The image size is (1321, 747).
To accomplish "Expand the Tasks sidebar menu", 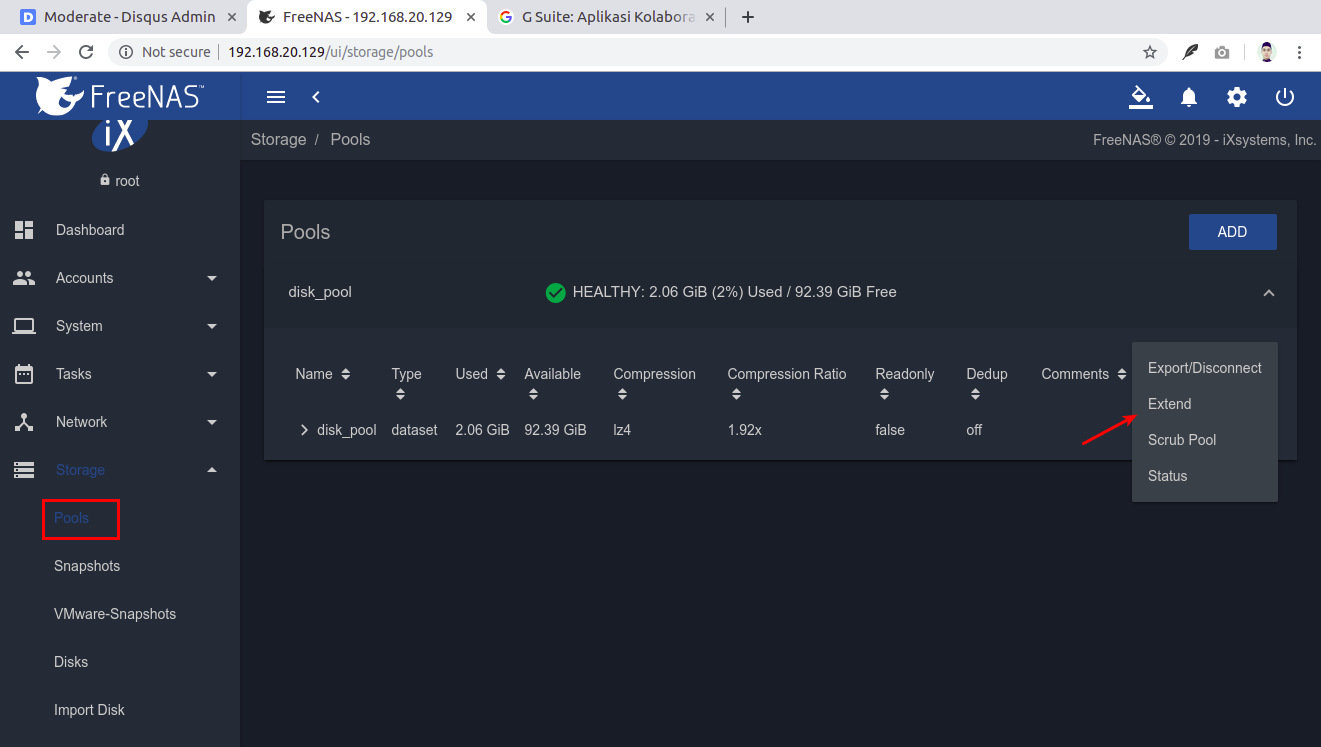I will (x=212, y=374).
